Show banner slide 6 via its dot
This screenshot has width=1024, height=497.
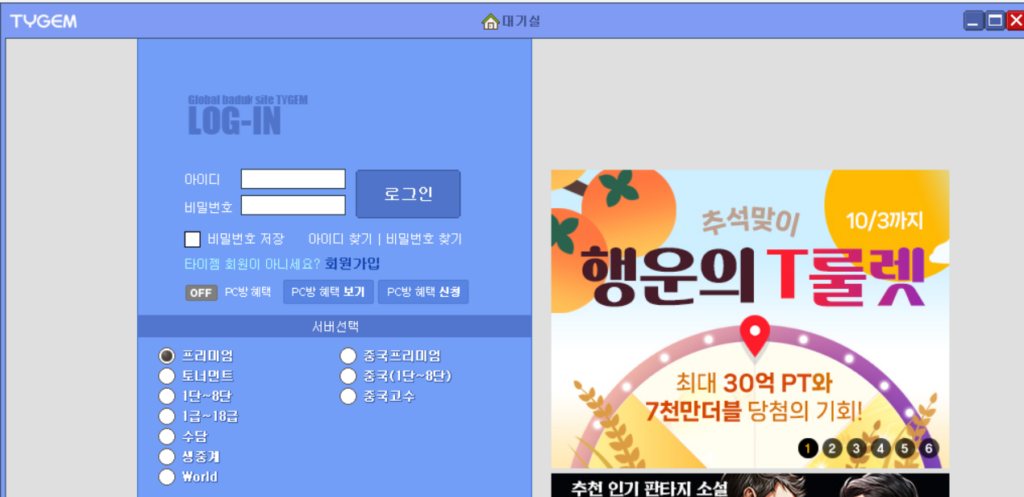point(929,449)
